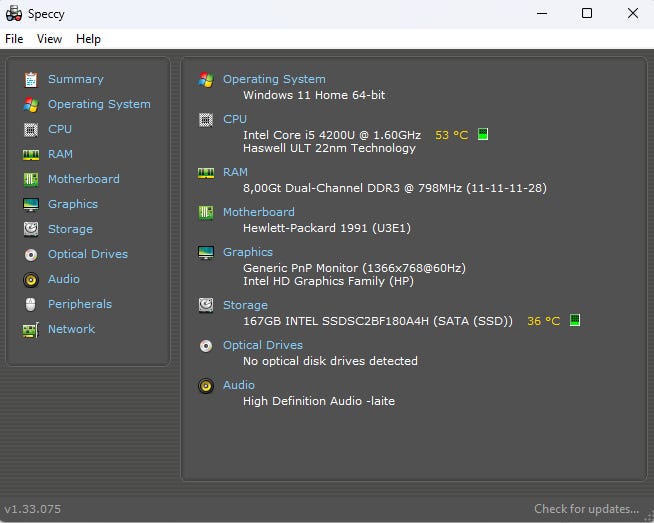Screen dimensions: 654x523
Task: Minimize the Speccy window
Action: click(542, 13)
